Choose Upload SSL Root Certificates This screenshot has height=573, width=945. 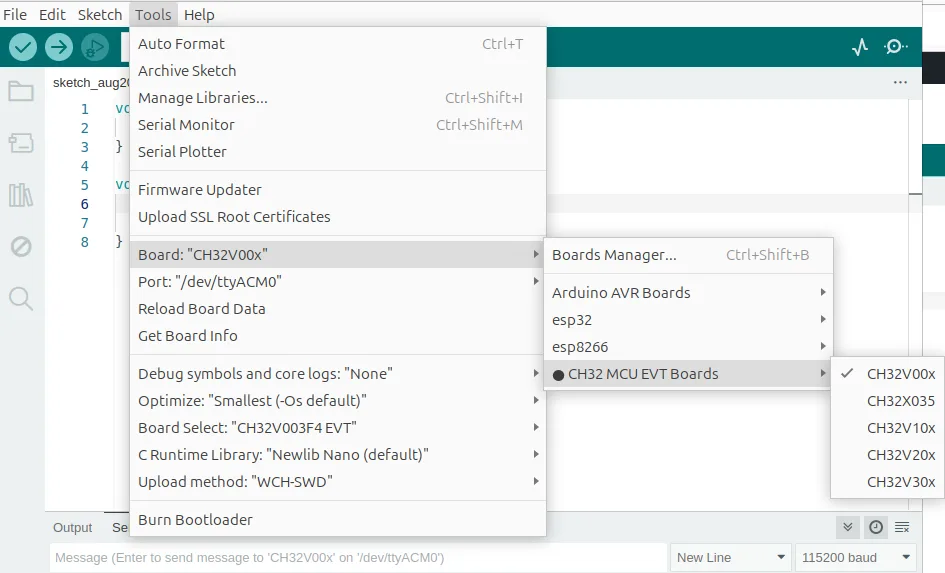pyautogui.click(x=338, y=217)
